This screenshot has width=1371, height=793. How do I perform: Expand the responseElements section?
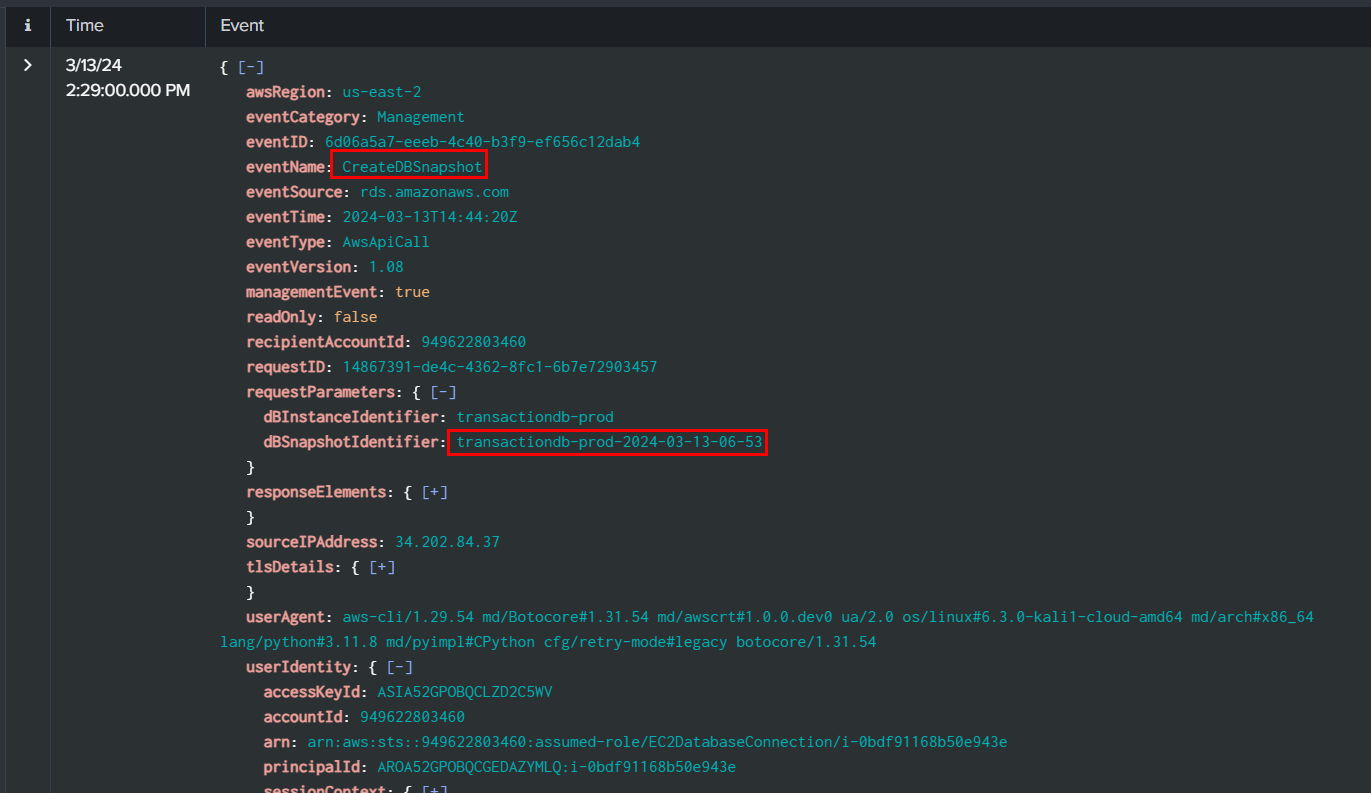pos(435,492)
